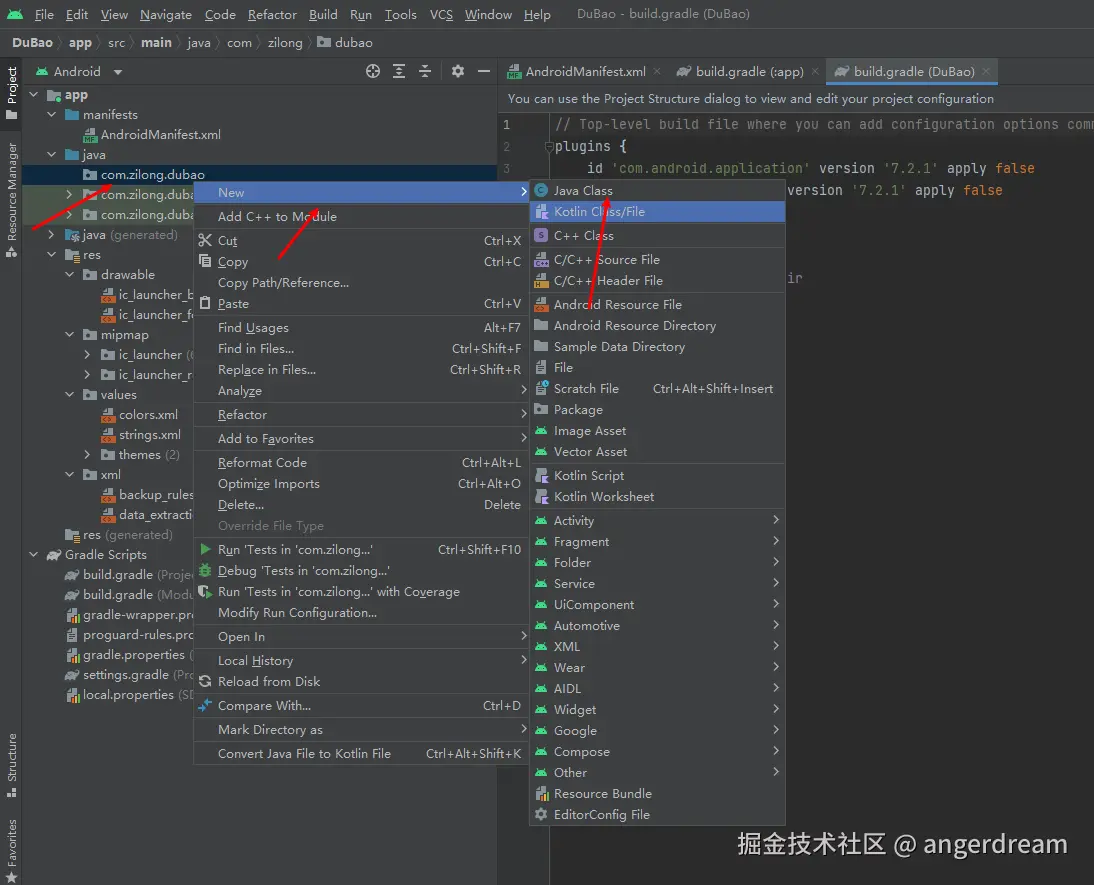Close the build.gradle (DuBao) tab

986,71
